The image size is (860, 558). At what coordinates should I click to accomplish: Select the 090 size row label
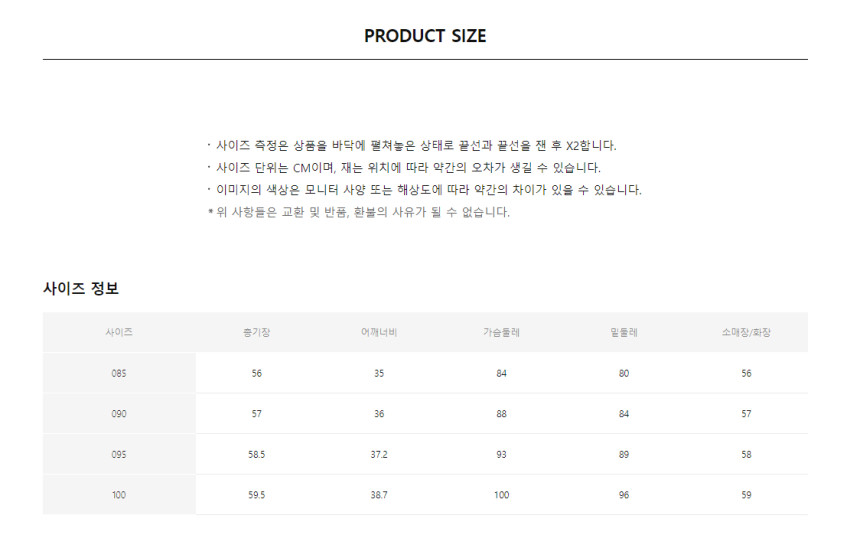[x=119, y=414]
